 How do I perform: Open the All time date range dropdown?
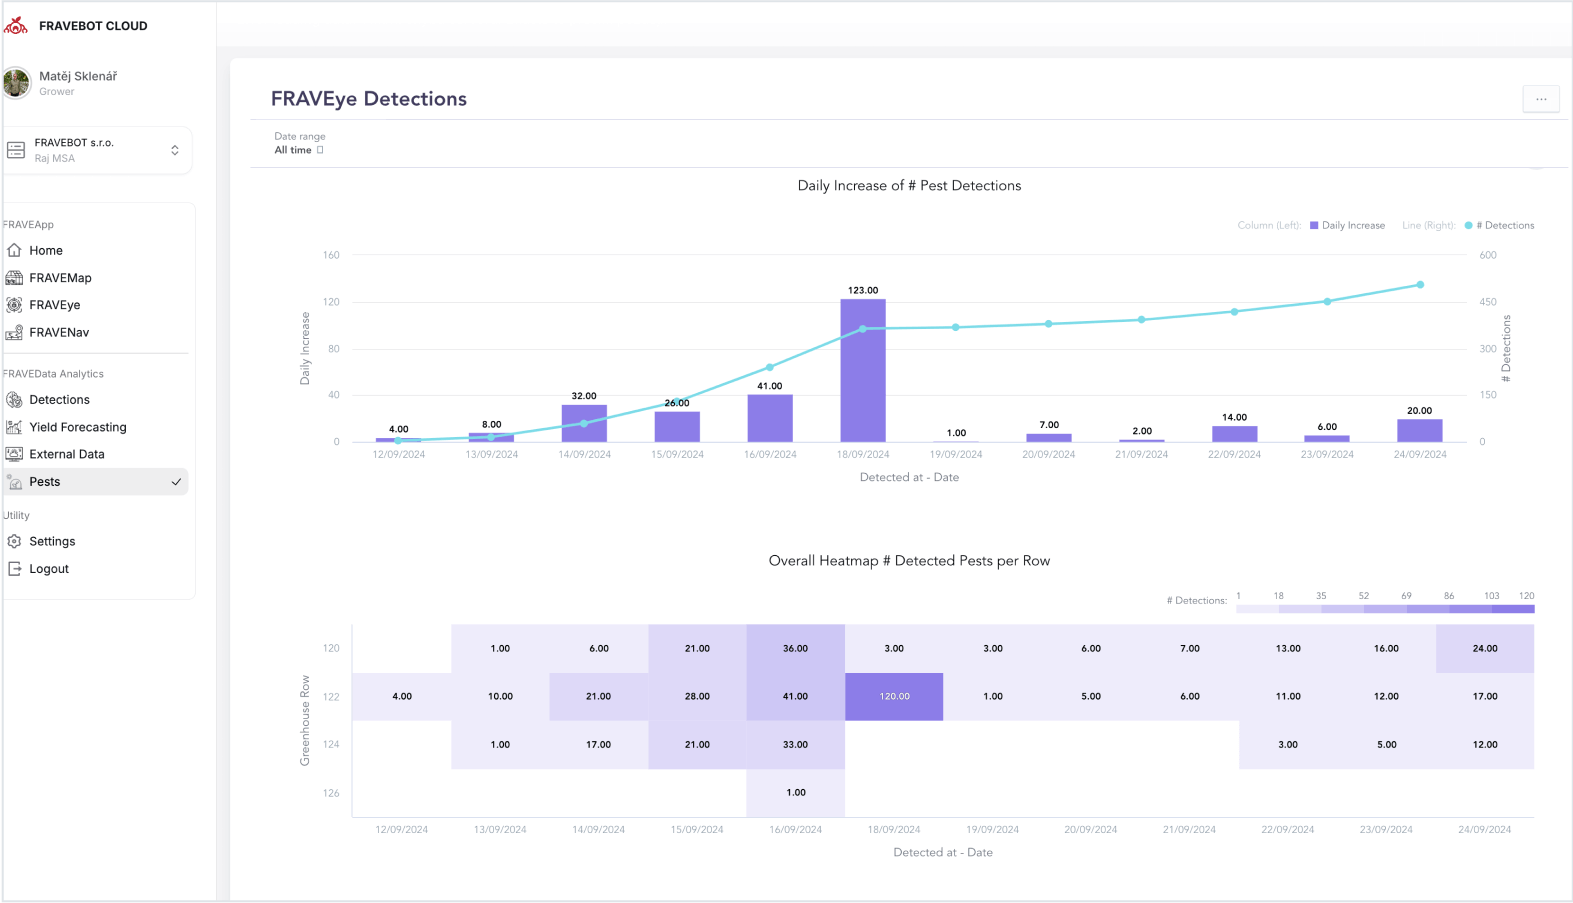299,150
